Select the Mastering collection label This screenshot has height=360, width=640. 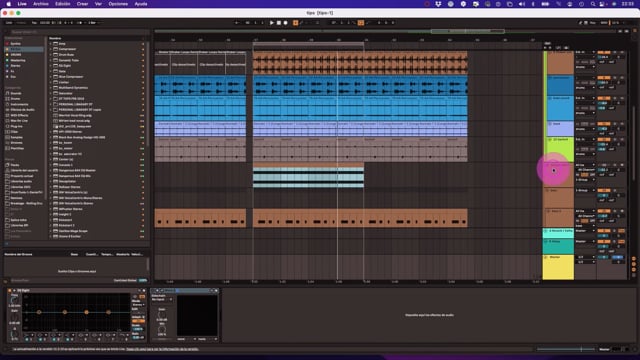pos(18,60)
